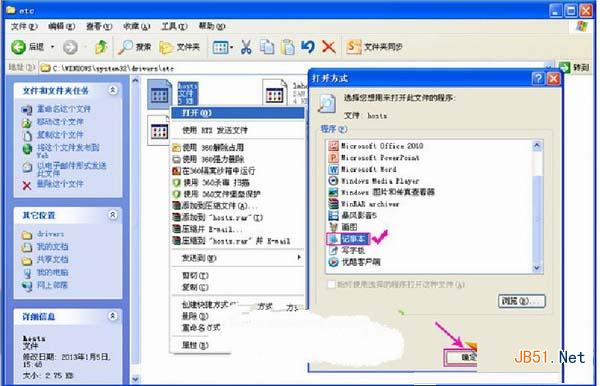This screenshot has width=600, height=386.
Task: Toggle the Folders pane button
Action: point(180,47)
